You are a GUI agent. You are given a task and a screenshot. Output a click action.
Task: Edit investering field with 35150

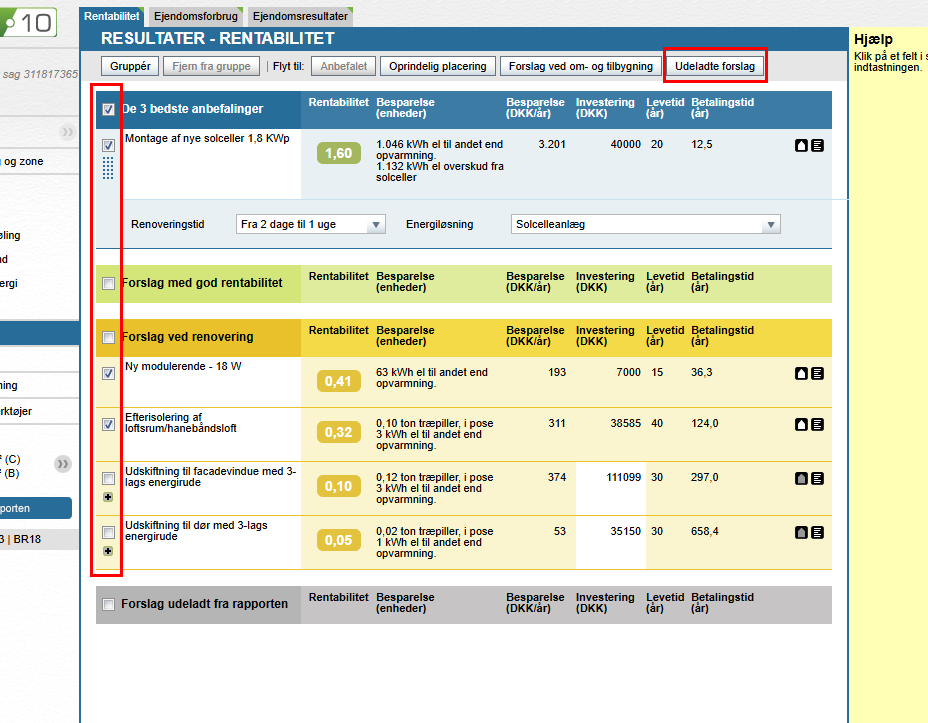point(610,543)
